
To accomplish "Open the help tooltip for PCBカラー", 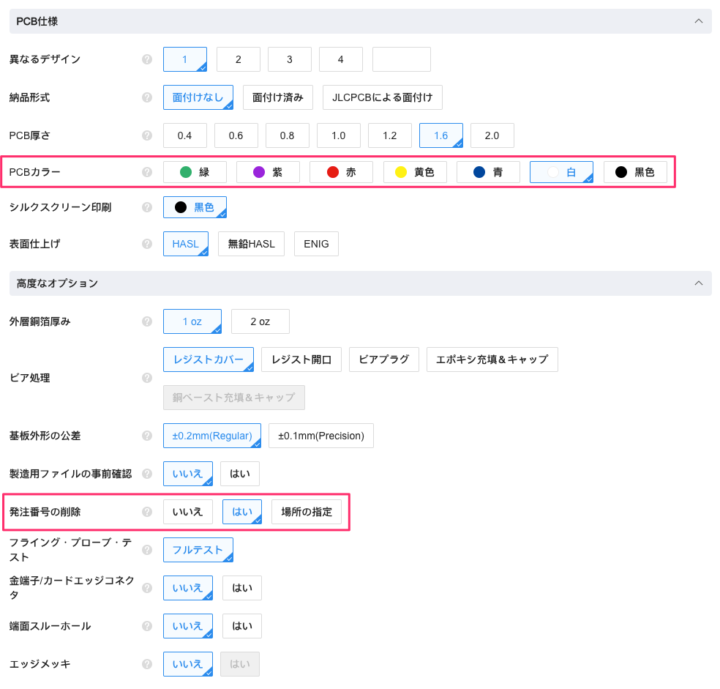I will pos(147,173).
